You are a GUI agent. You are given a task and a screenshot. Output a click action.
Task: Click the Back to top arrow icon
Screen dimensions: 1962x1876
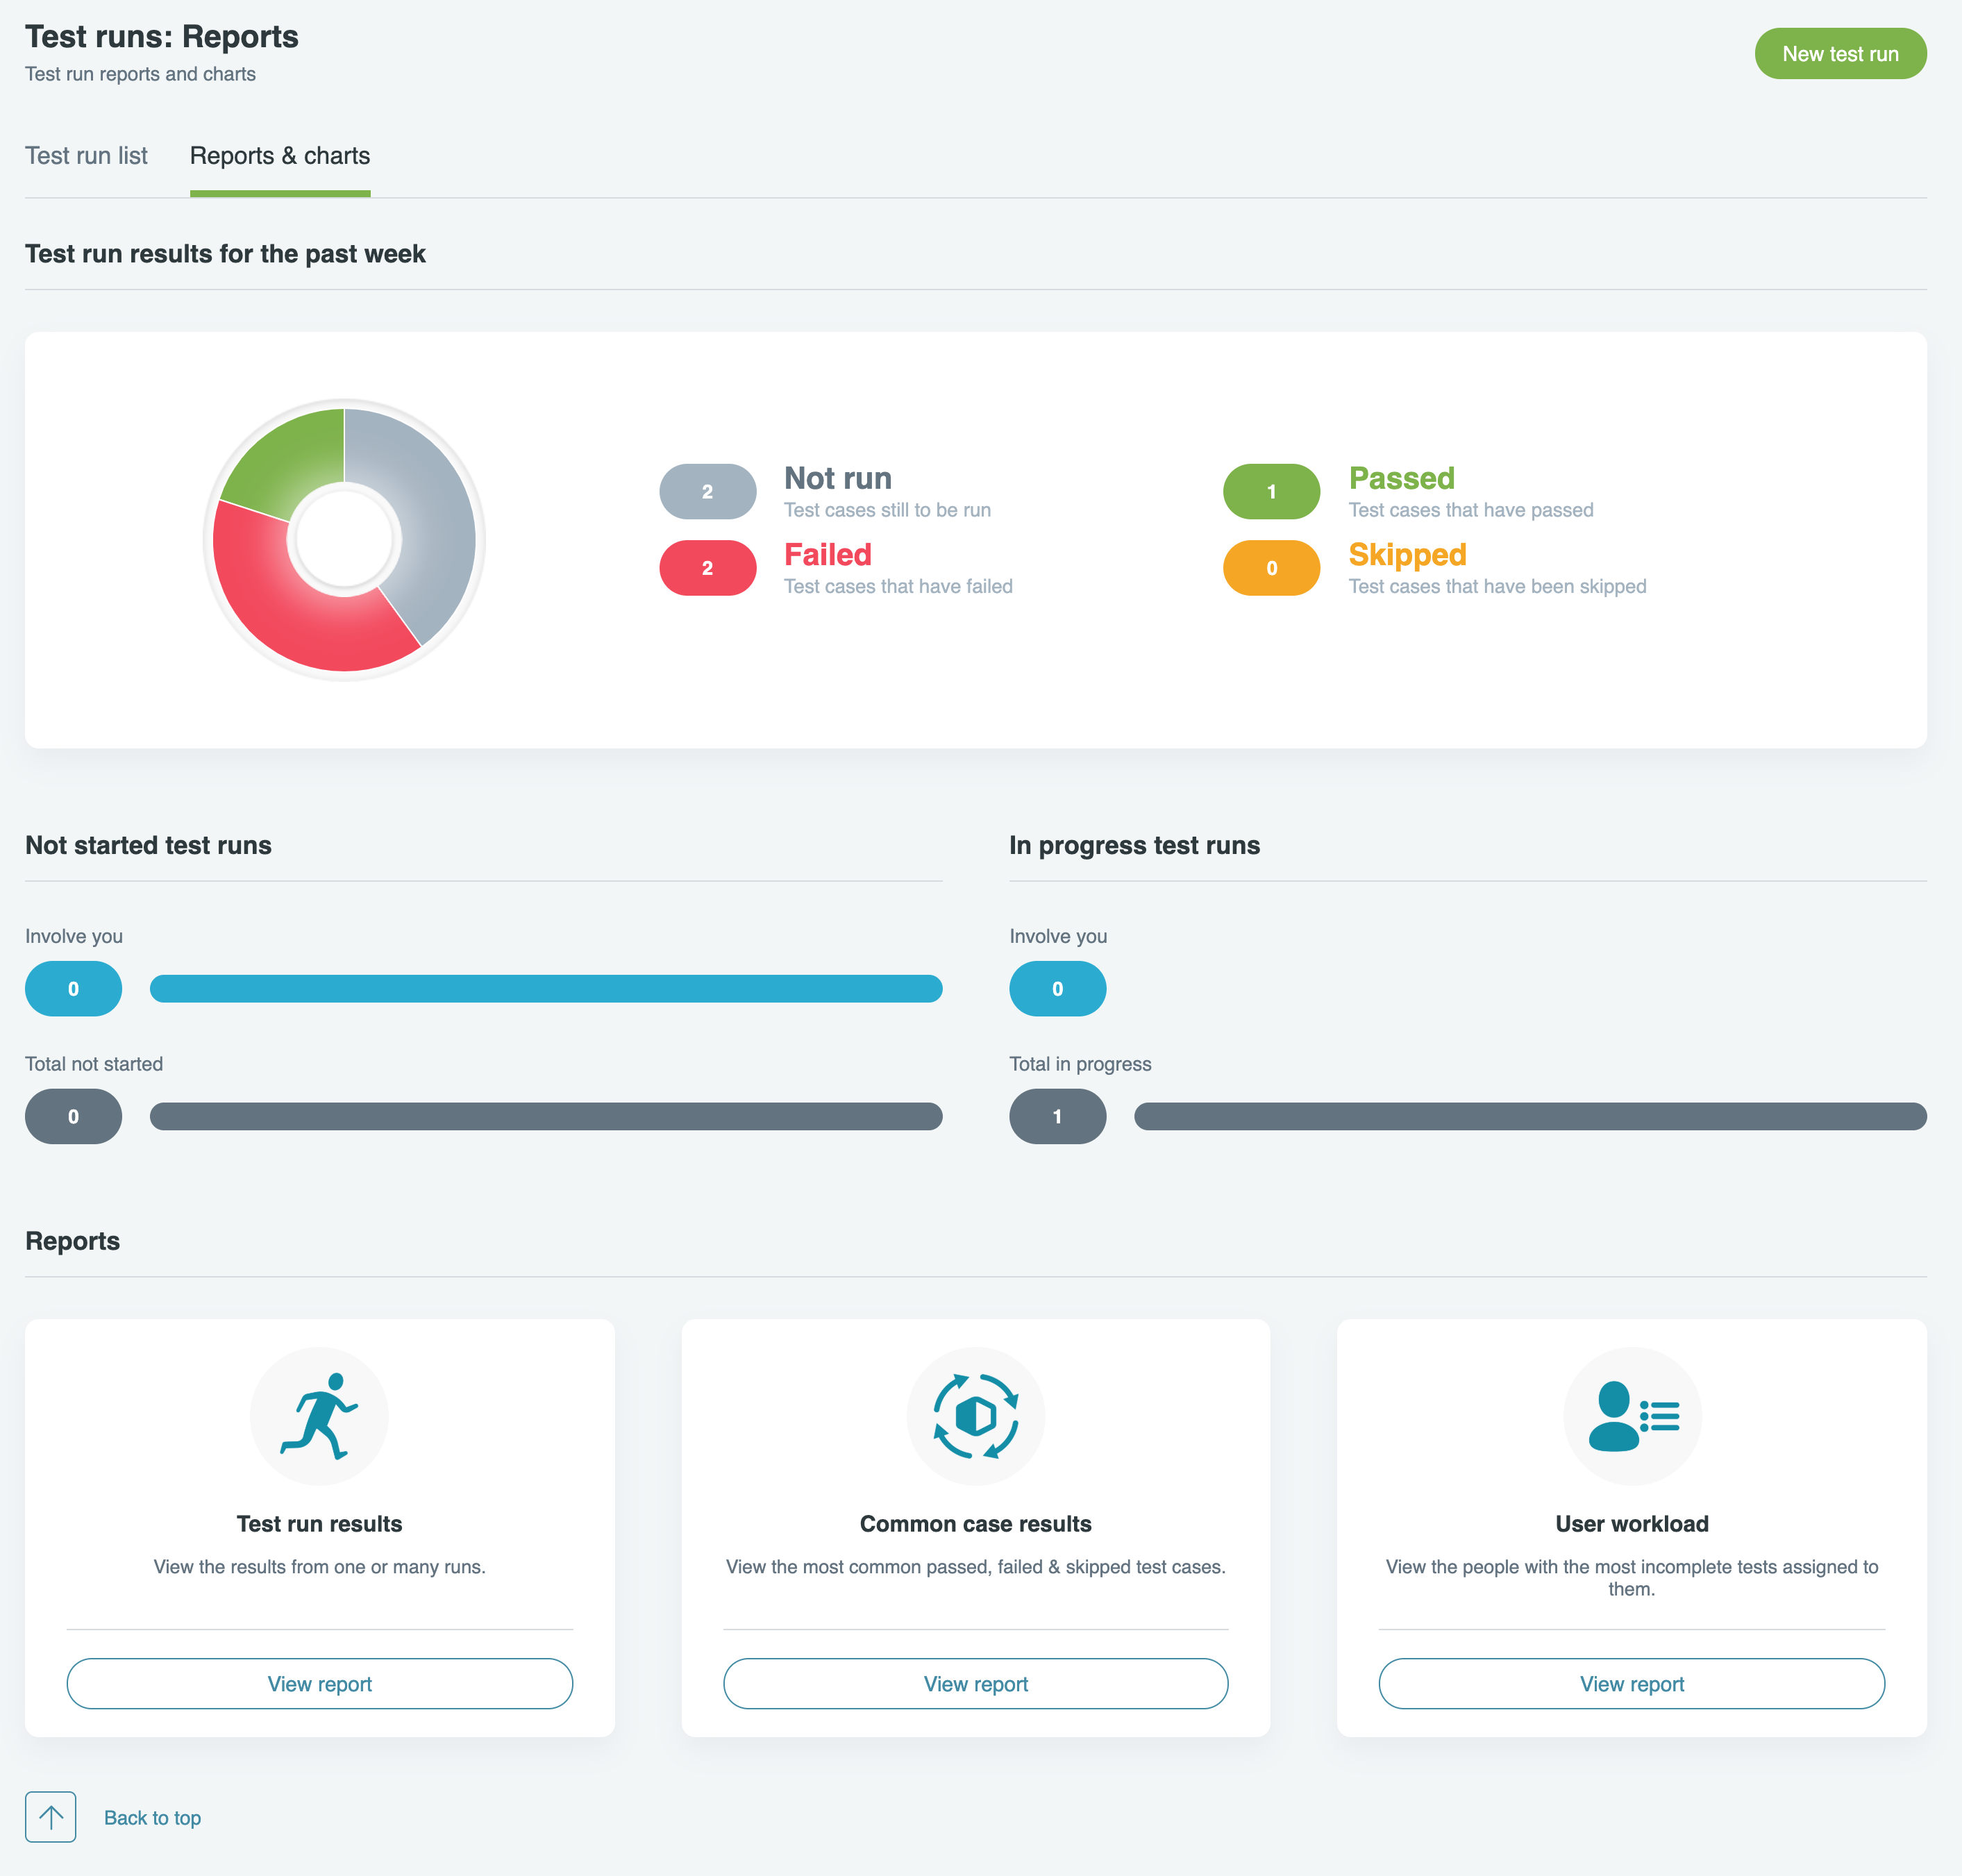click(x=51, y=1816)
